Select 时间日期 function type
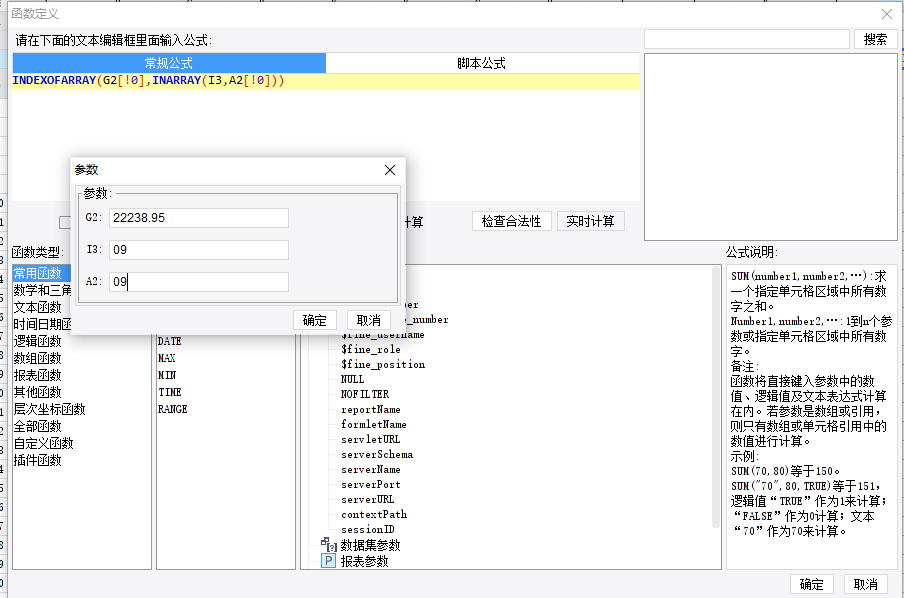Image resolution: width=904 pixels, height=598 pixels. coord(42,324)
